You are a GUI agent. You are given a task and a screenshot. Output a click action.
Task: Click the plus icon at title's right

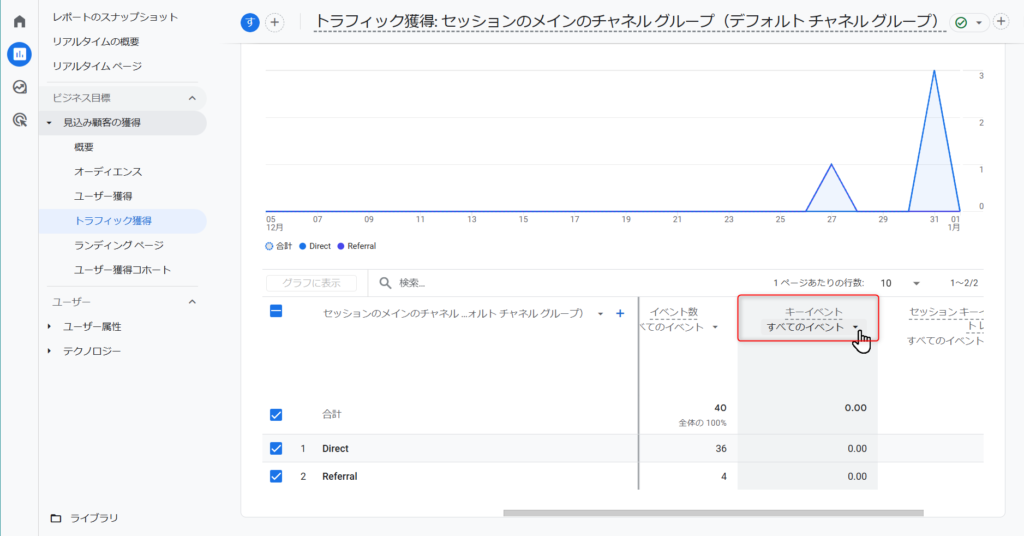tap(1001, 22)
